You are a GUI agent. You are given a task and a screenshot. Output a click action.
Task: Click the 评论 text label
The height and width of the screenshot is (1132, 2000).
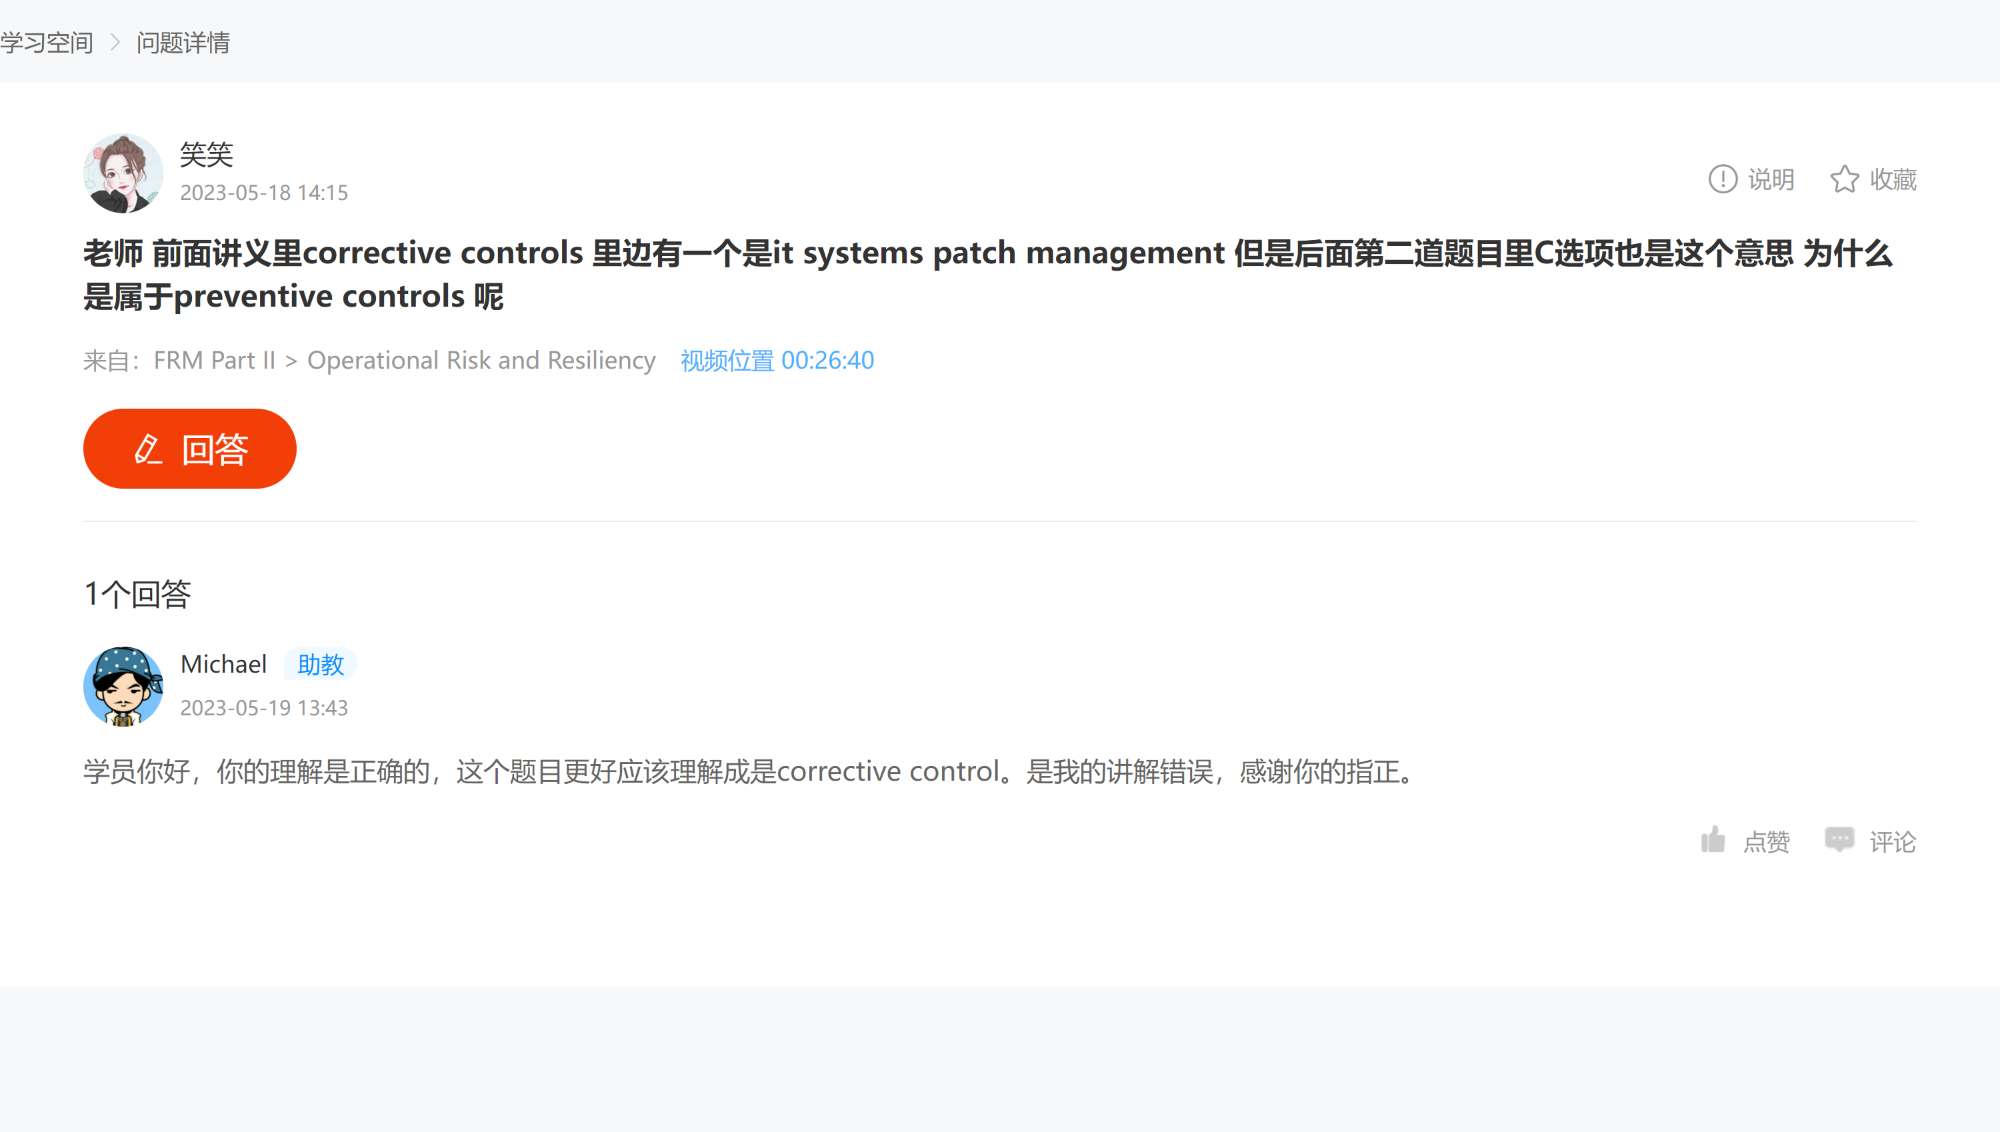click(1892, 842)
